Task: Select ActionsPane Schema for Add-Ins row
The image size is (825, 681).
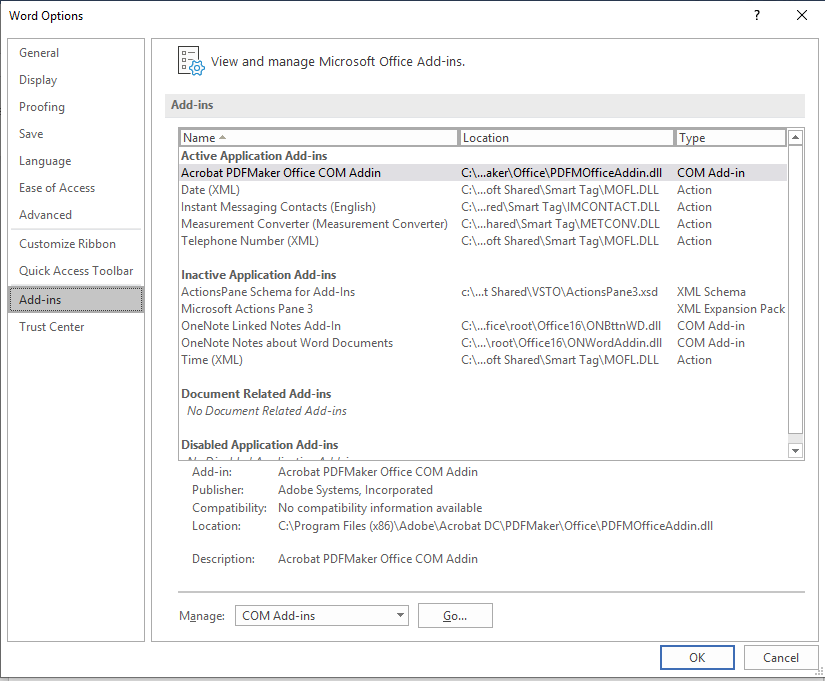Action: (x=483, y=292)
